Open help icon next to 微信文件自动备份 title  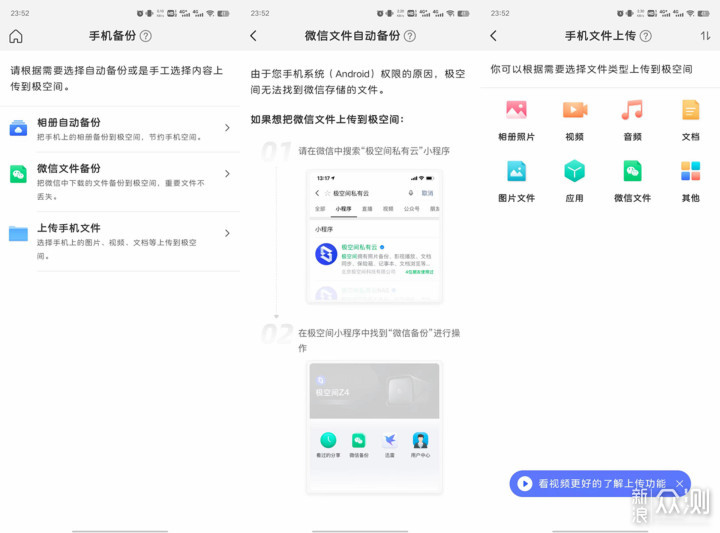point(410,36)
